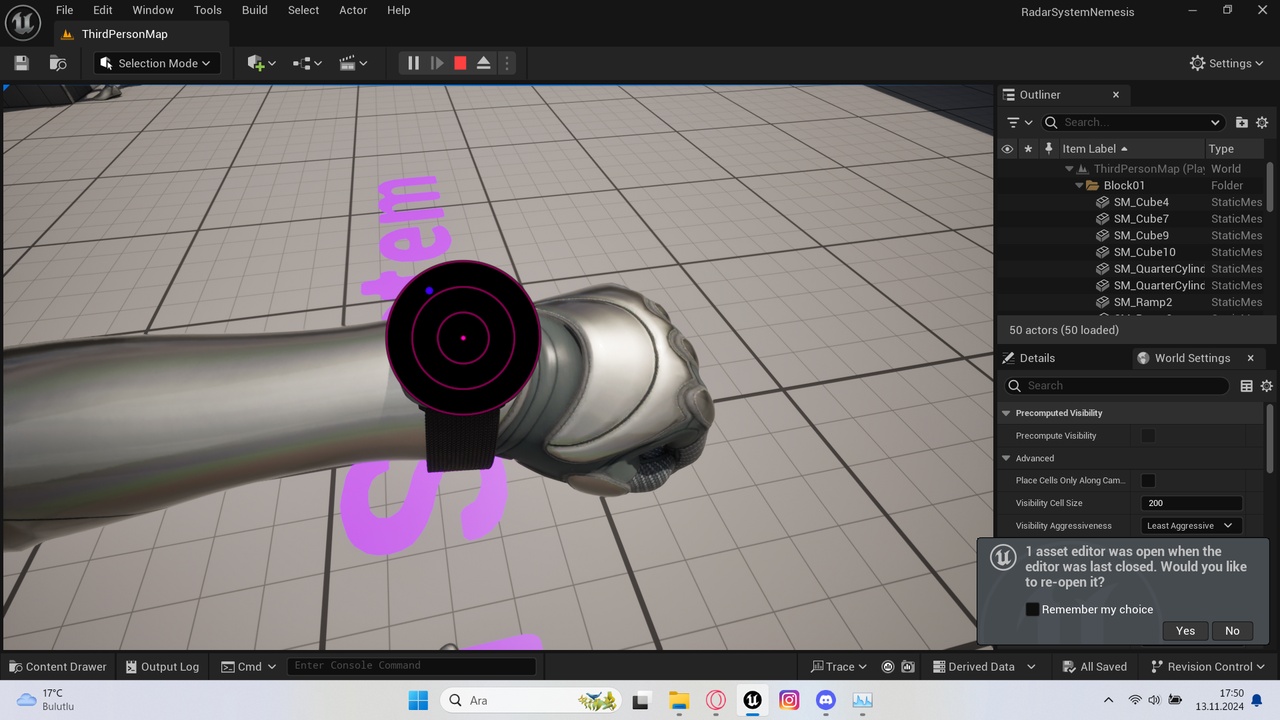Open the Help menu
This screenshot has height=720, width=1280.
point(398,10)
